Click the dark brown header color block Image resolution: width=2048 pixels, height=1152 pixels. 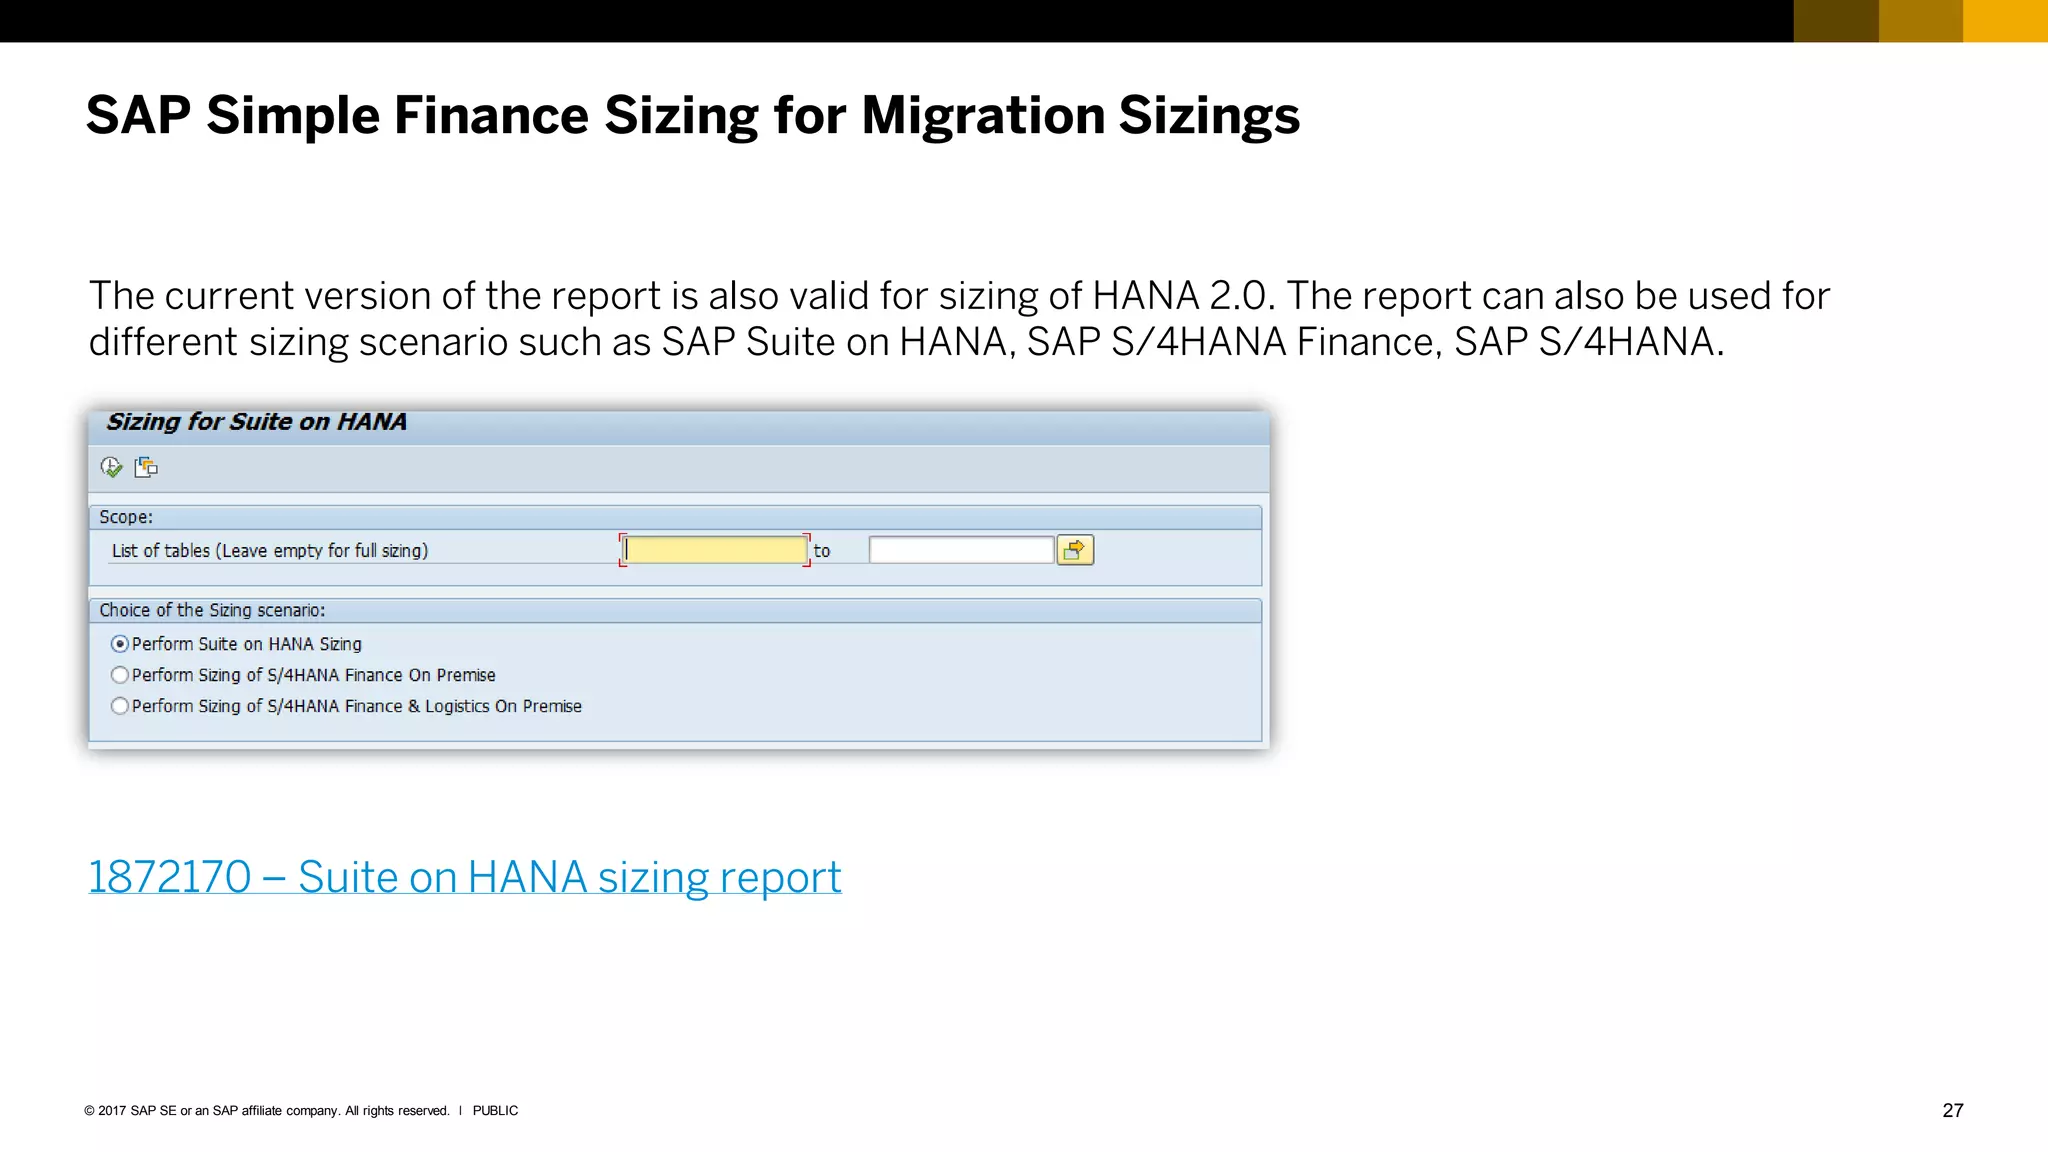1836,21
